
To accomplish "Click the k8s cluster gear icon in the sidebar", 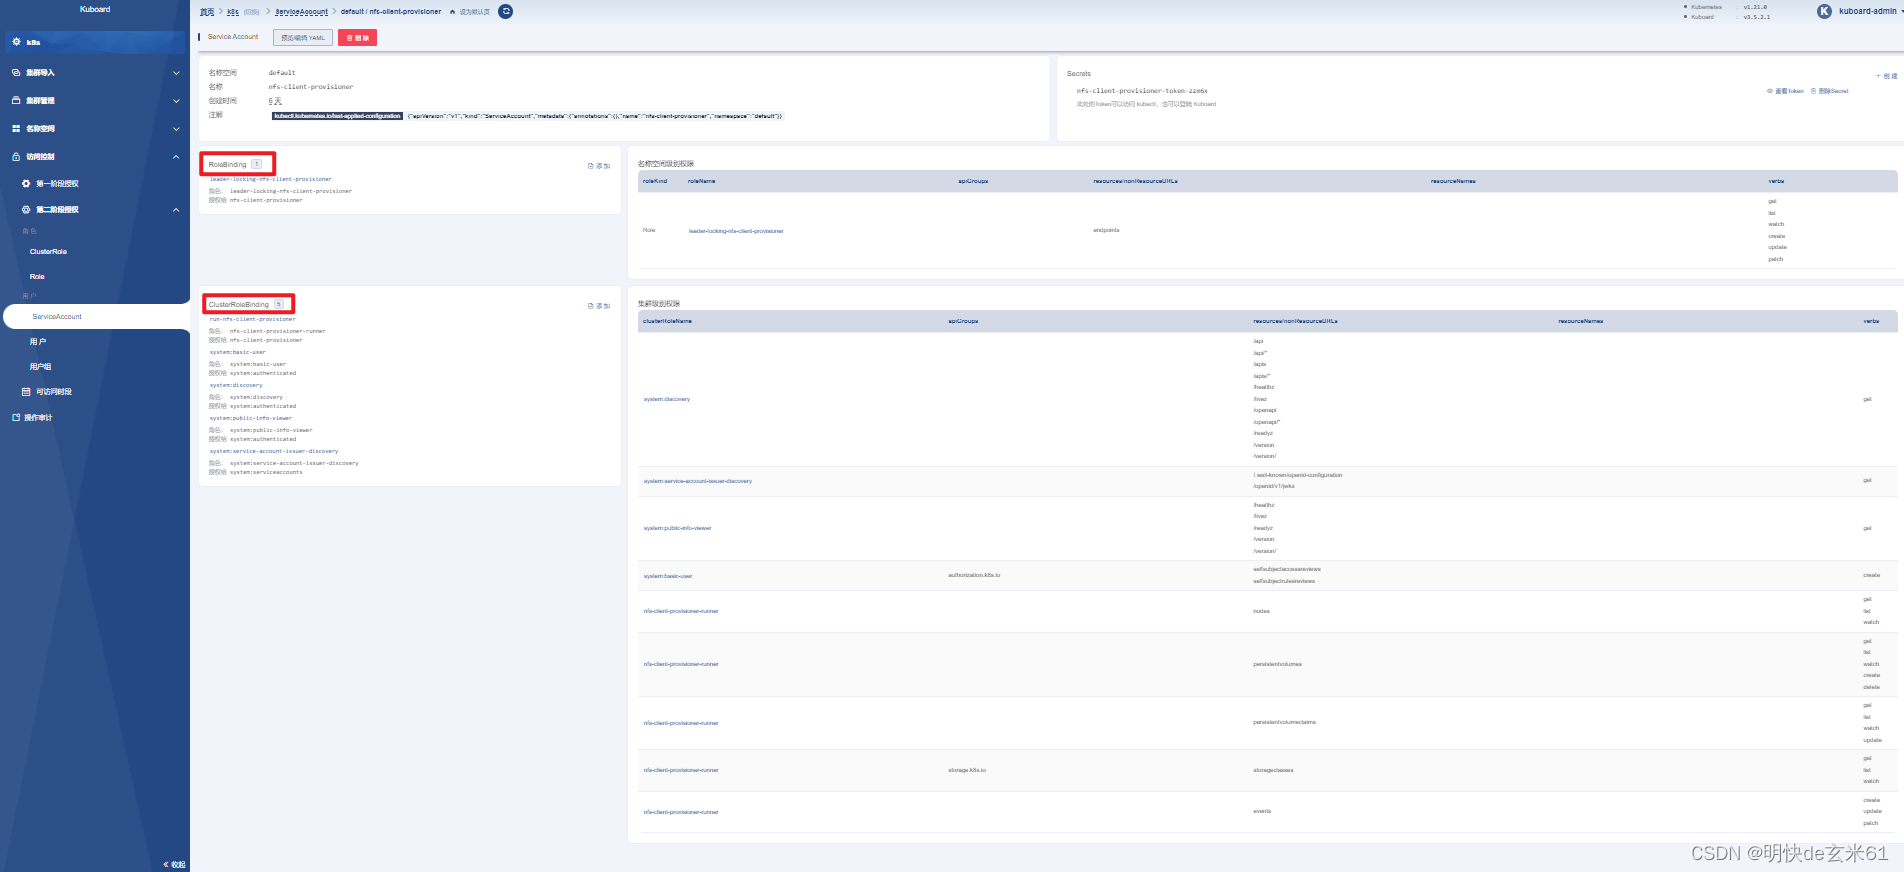I will [16, 42].
